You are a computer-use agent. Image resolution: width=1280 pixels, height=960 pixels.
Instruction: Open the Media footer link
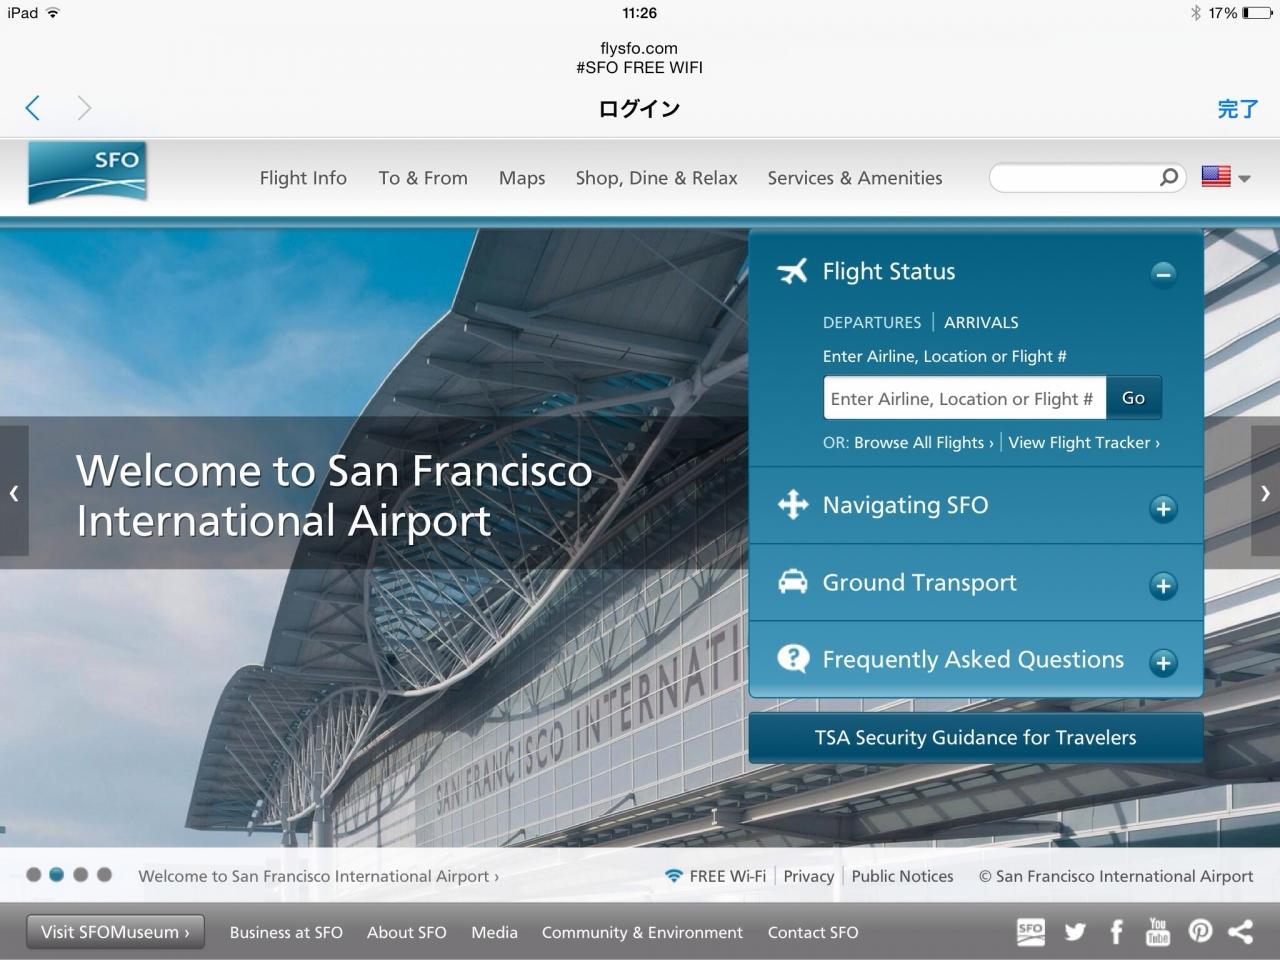495,932
